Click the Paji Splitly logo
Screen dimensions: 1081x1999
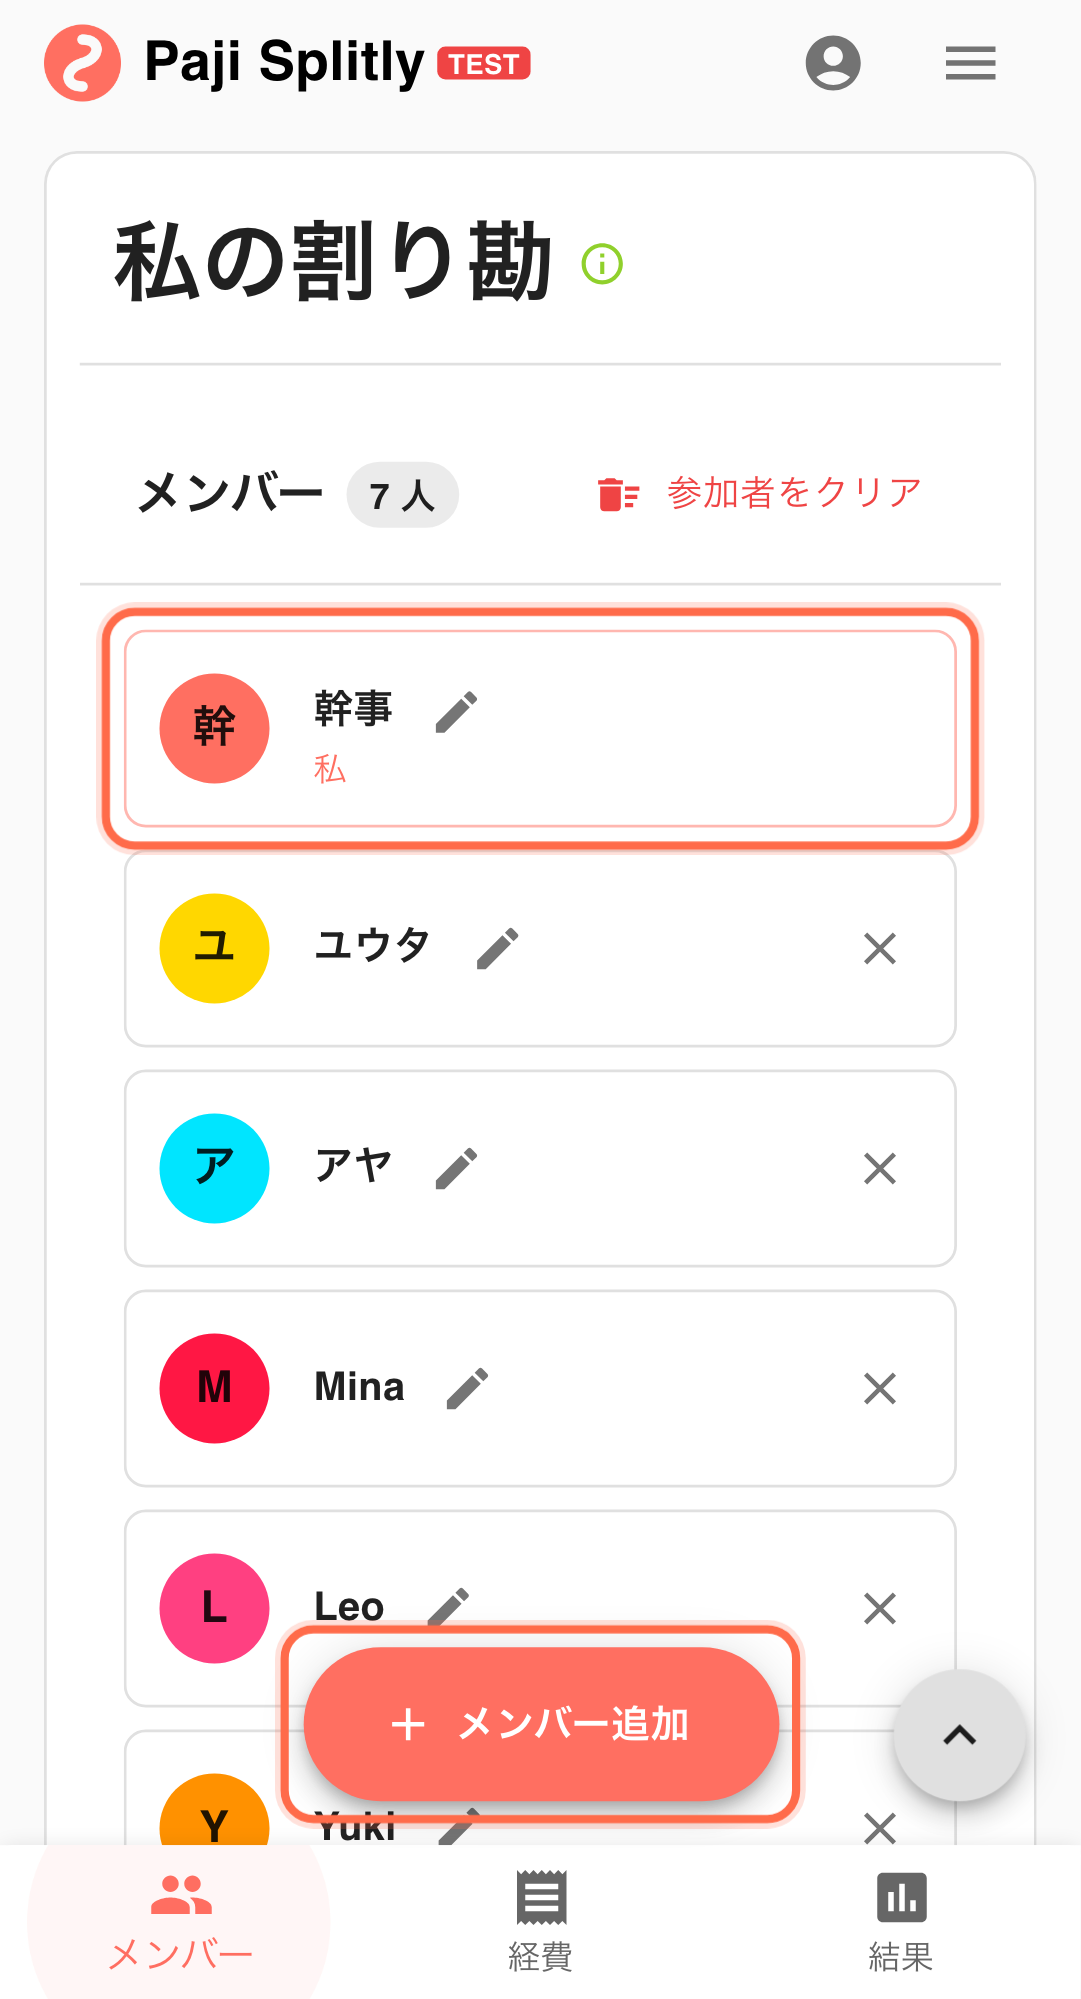(83, 63)
